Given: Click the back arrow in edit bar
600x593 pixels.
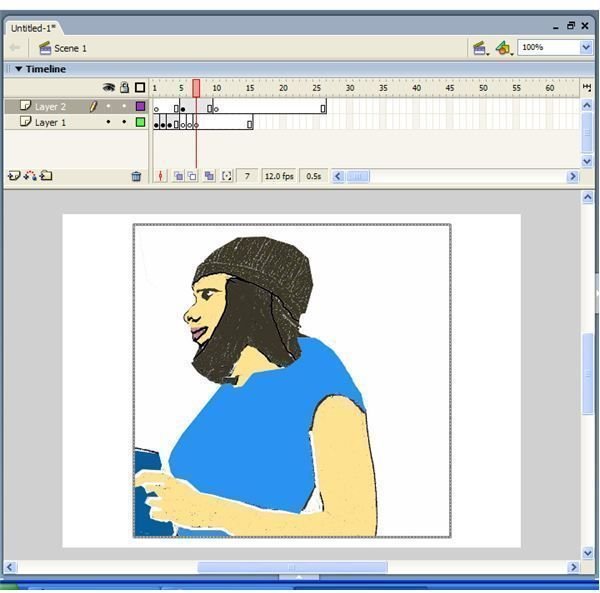Looking at the screenshot, I should click(x=15, y=48).
